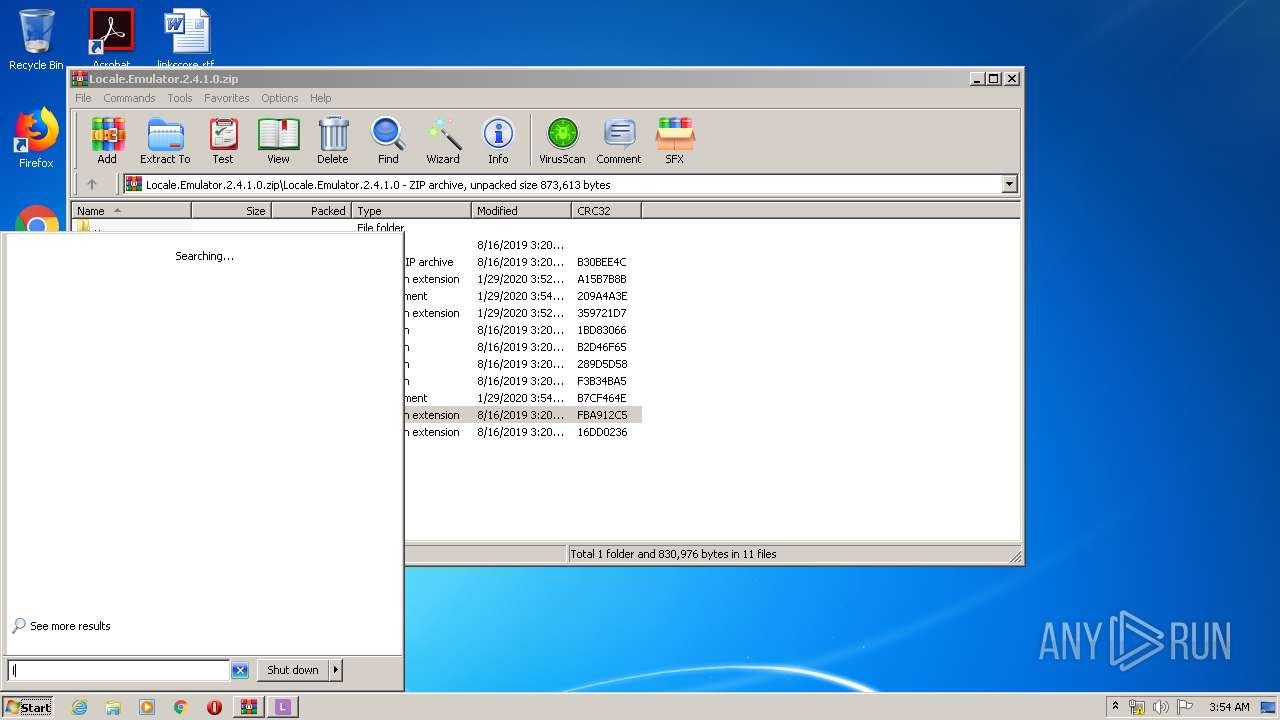Open the Favorites menu
The width and height of the screenshot is (1280, 720).
pos(227,98)
